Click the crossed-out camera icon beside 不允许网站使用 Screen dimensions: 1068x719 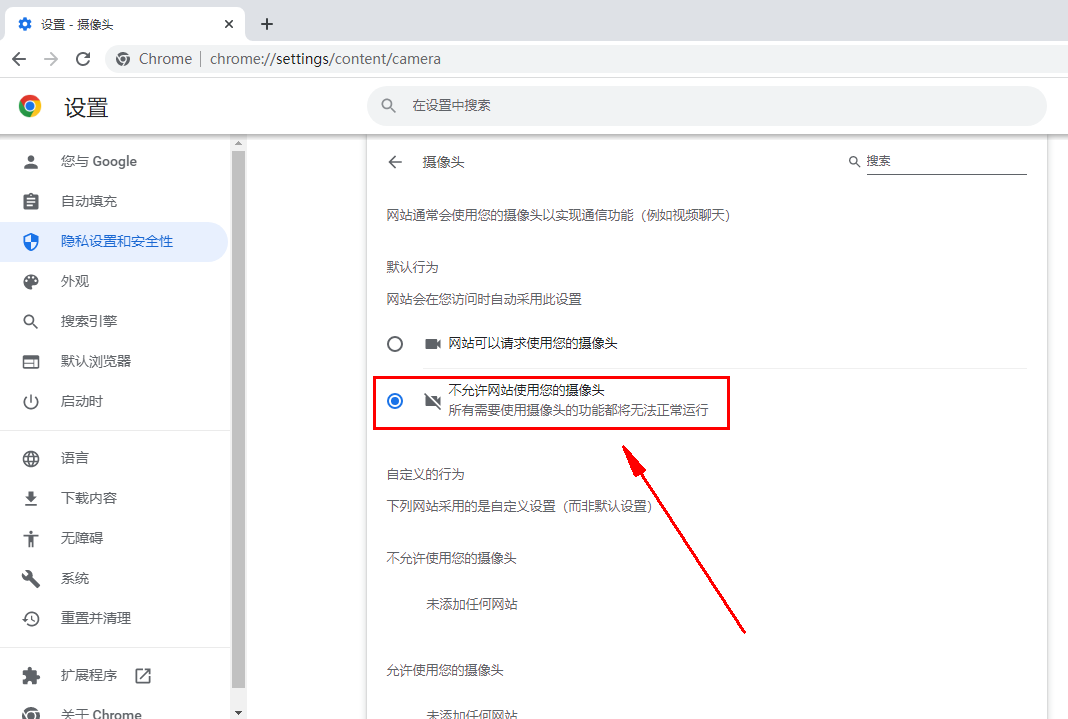pyautogui.click(x=433, y=401)
